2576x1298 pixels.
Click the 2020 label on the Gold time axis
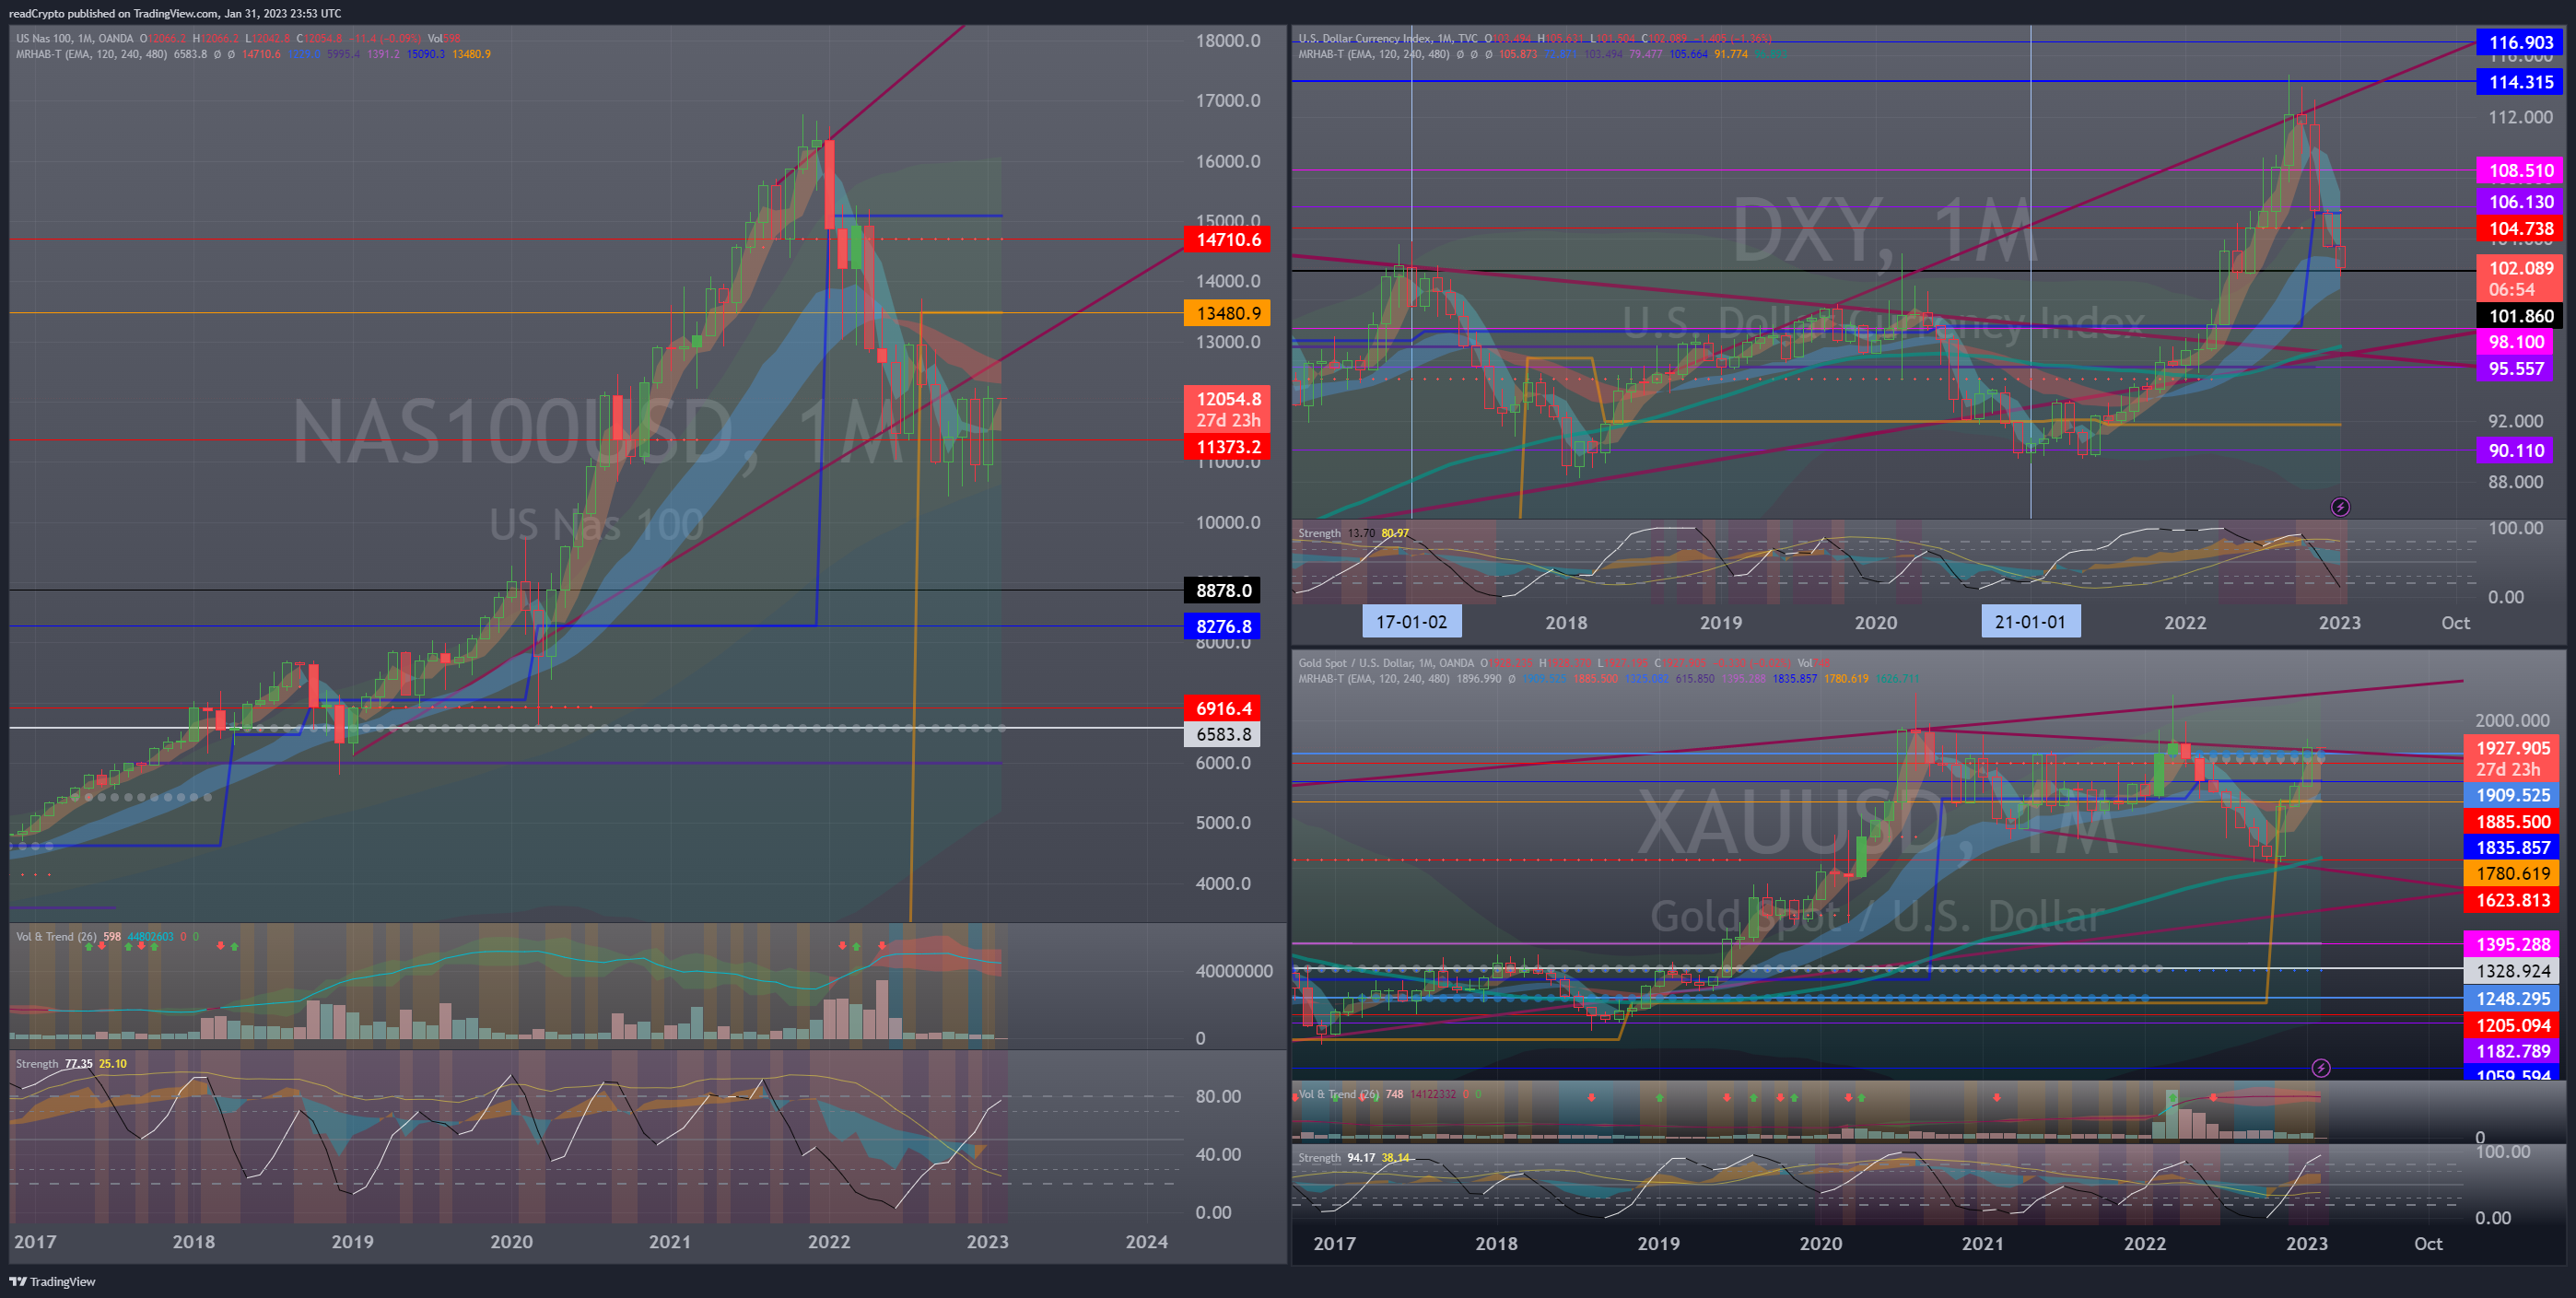[x=1820, y=1244]
